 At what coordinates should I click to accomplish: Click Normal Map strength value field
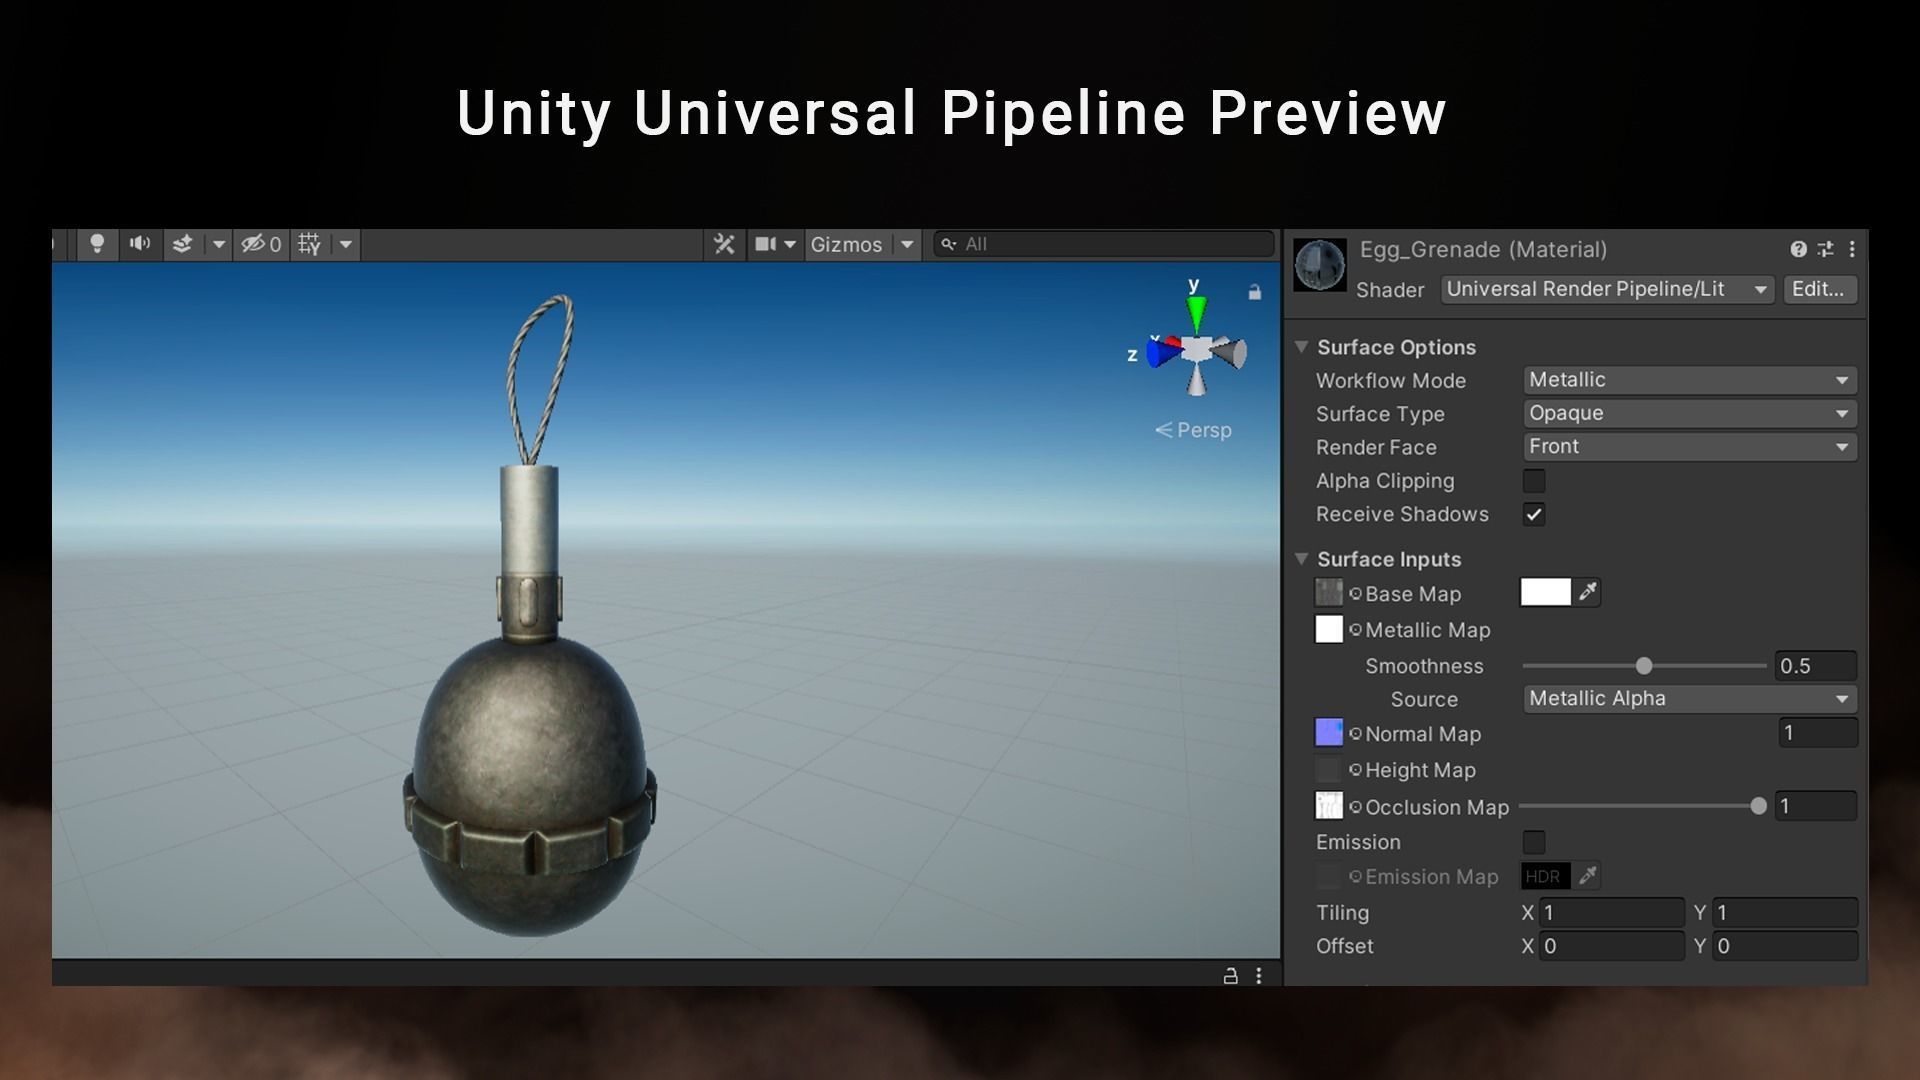(x=1818, y=733)
